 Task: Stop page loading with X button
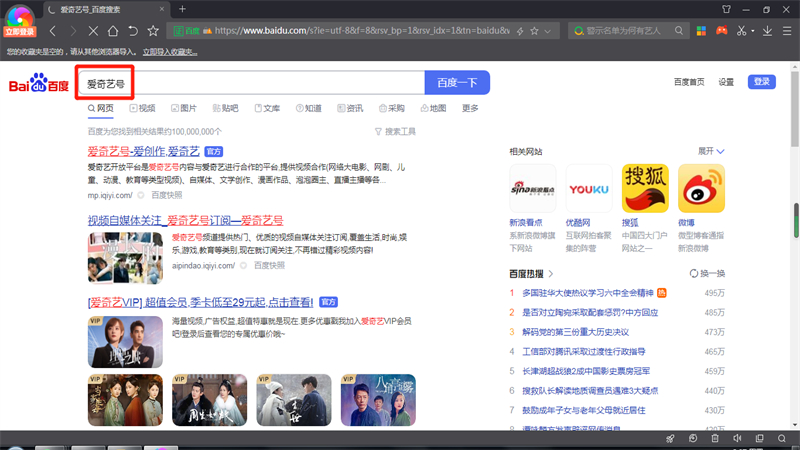pos(93,31)
